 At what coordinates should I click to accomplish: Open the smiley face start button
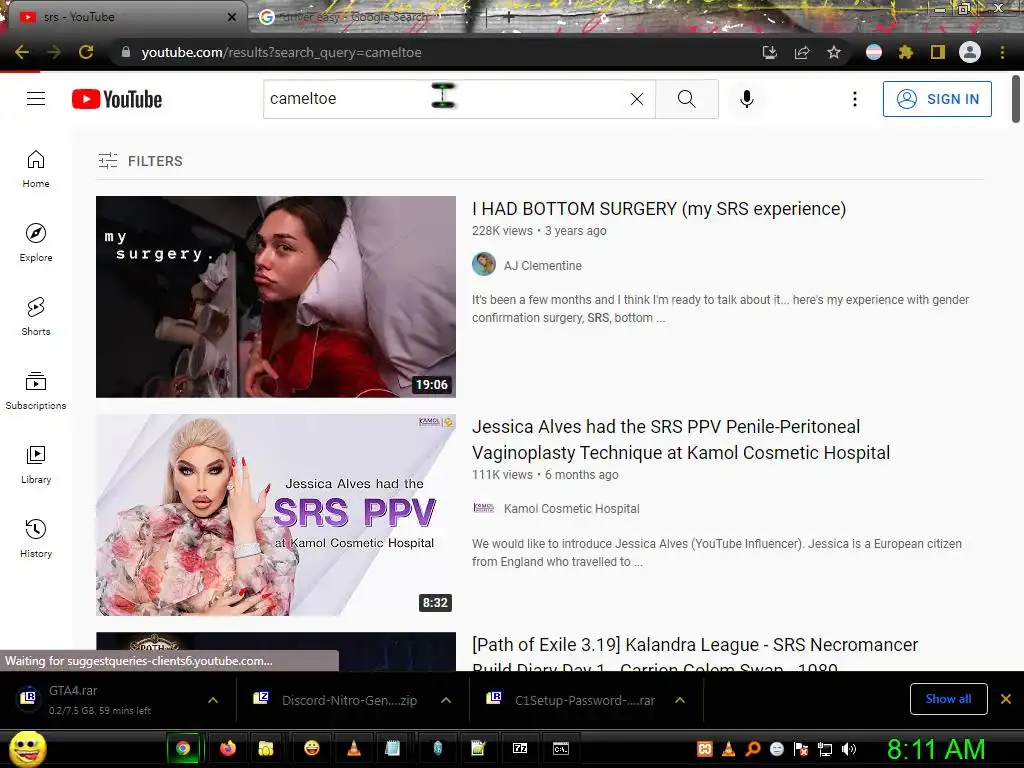click(27, 749)
